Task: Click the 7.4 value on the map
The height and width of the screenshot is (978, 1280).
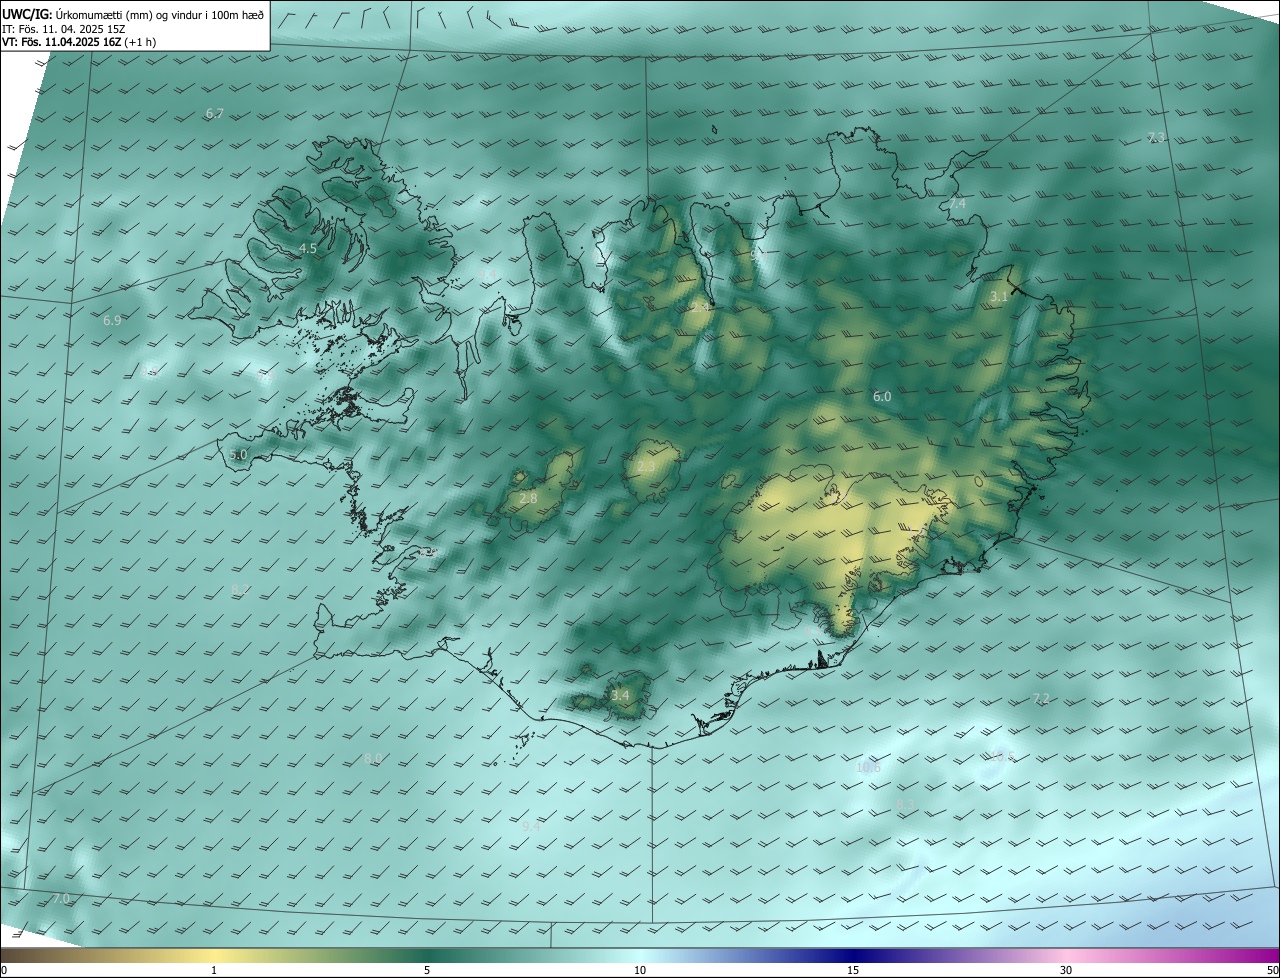Action: coord(958,204)
